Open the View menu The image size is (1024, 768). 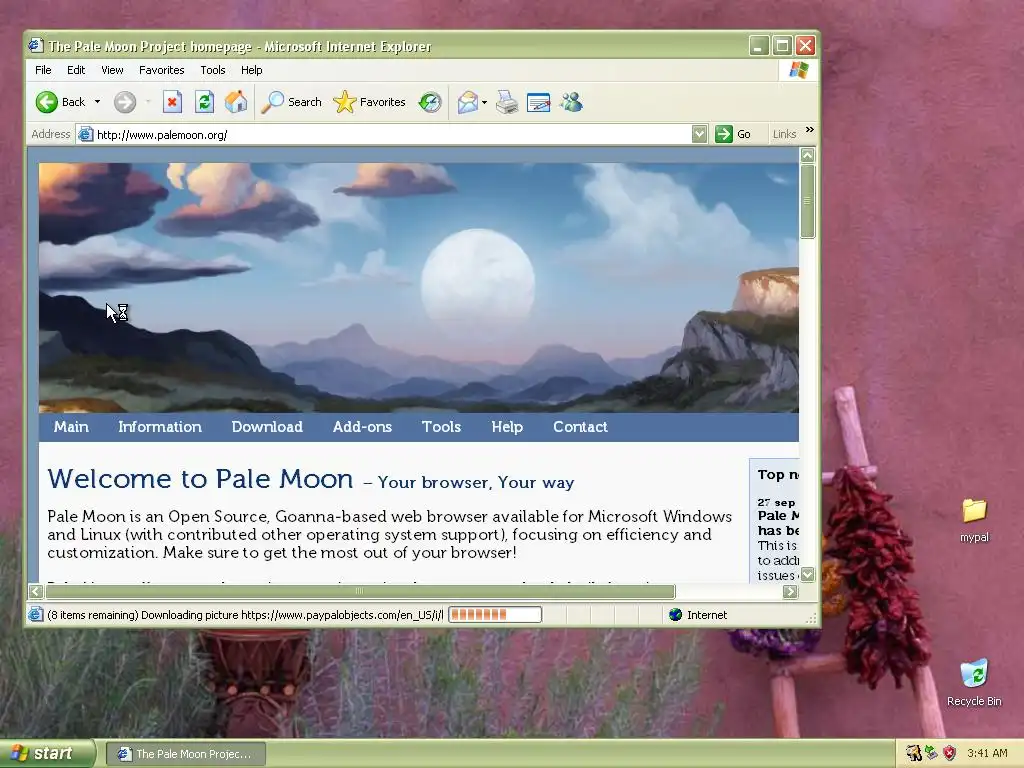pos(112,70)
